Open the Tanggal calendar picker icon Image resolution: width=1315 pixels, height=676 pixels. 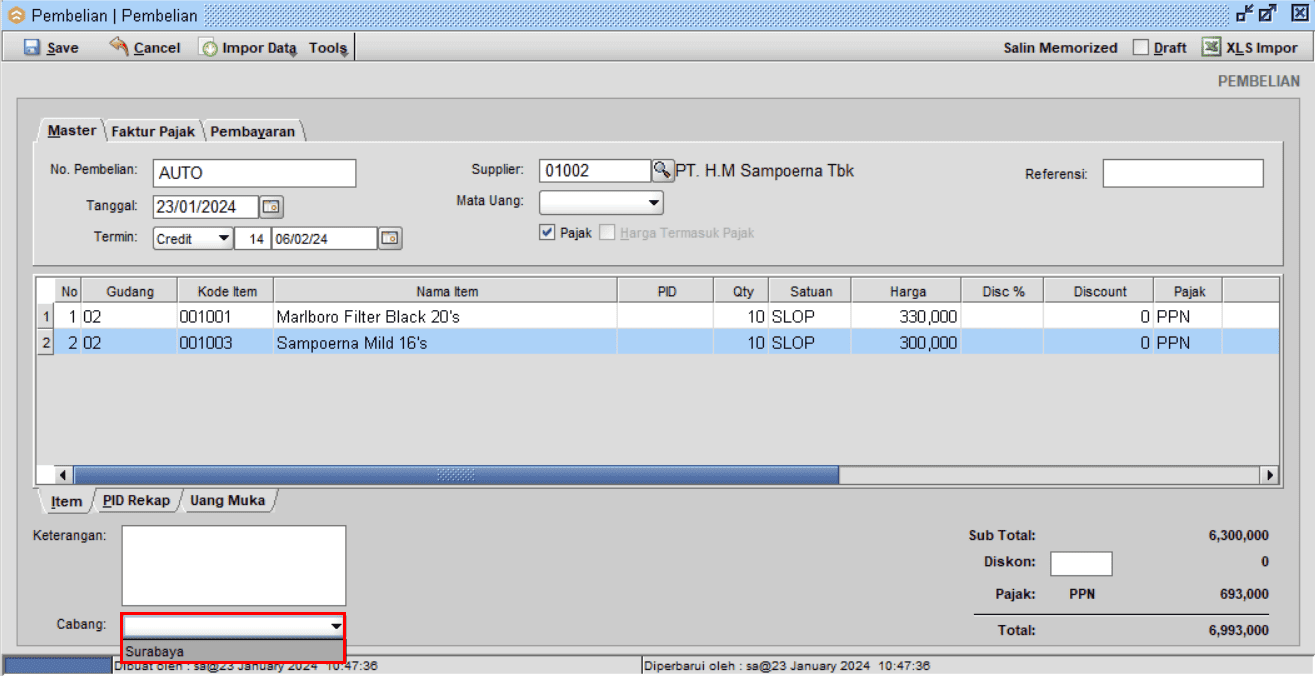tap(271, 207)
